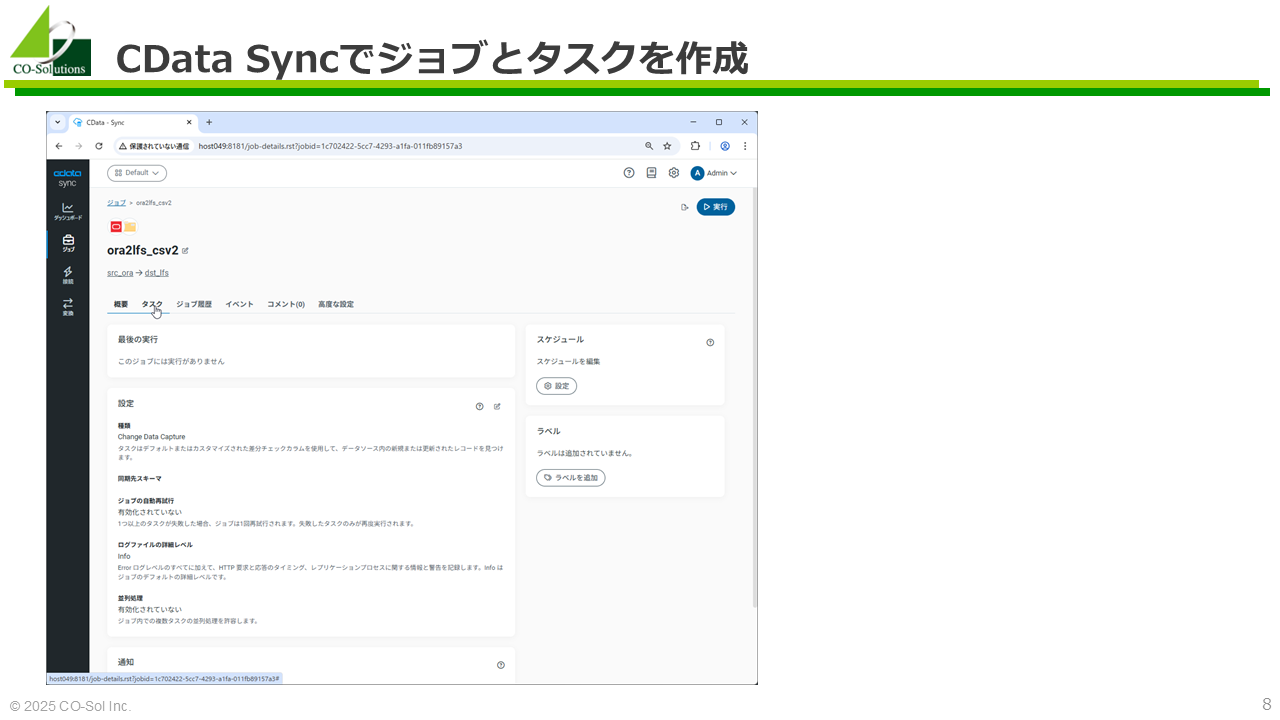This screenshot has height=720, width=1280.
Task: Click browser back arrow
Action: click(59, 146)
